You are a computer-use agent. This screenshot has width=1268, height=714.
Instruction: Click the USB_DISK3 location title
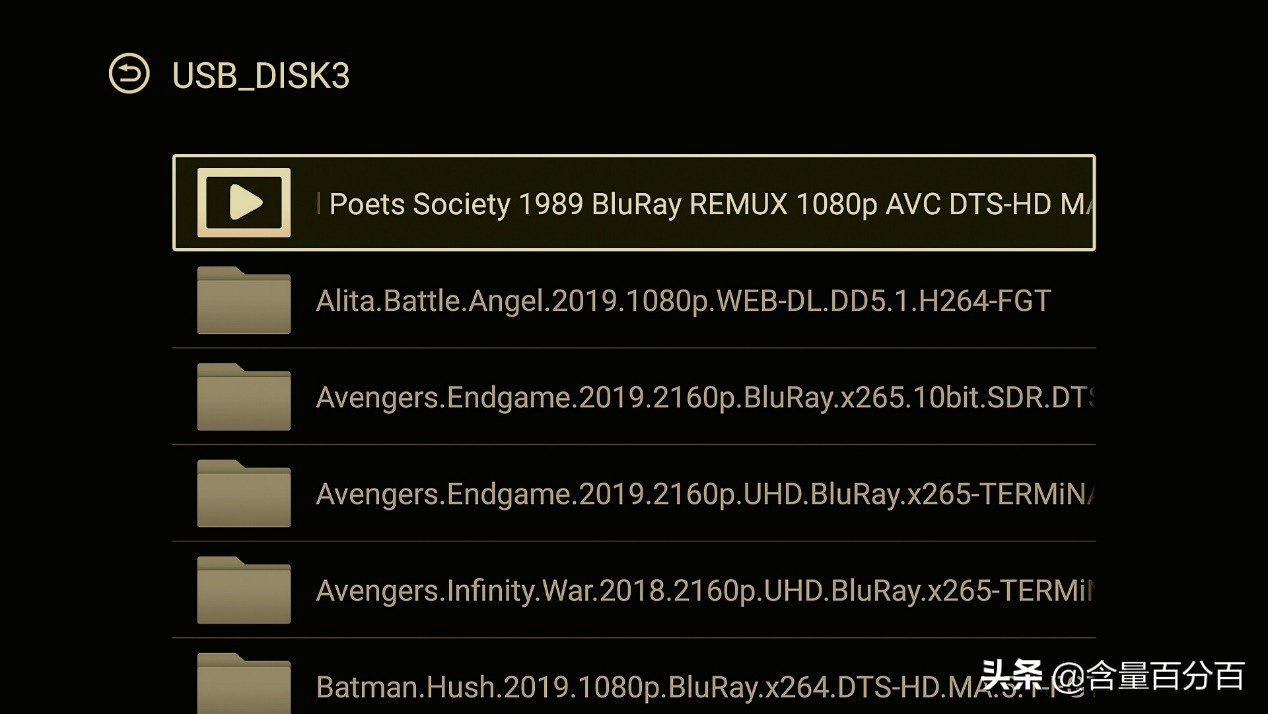tap(261, 76)
